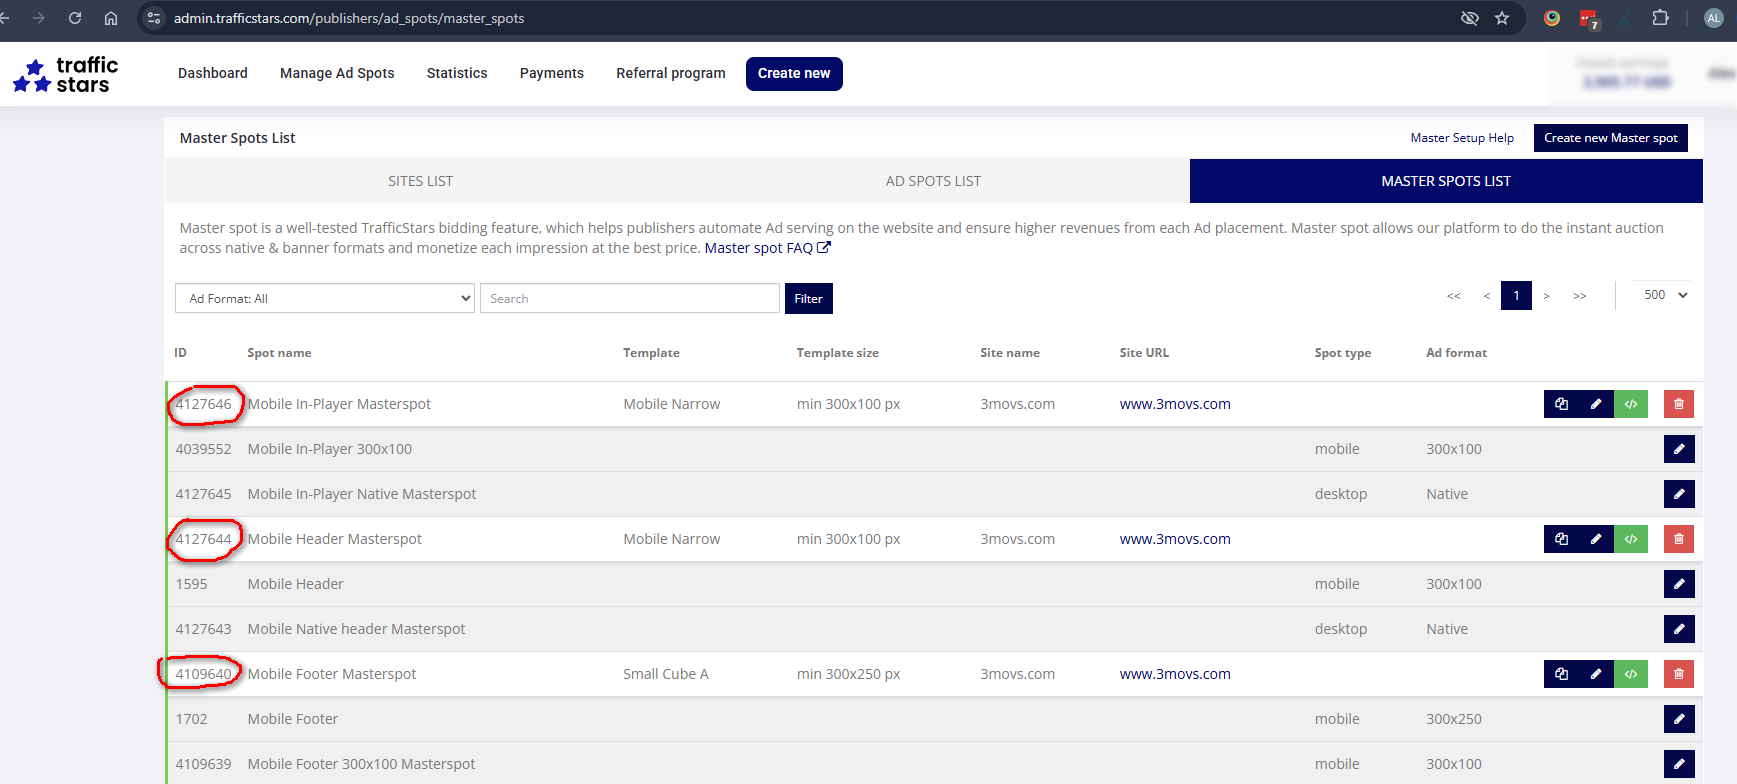Get code for Mobile Footer Masterspot

pos(1631,674)
